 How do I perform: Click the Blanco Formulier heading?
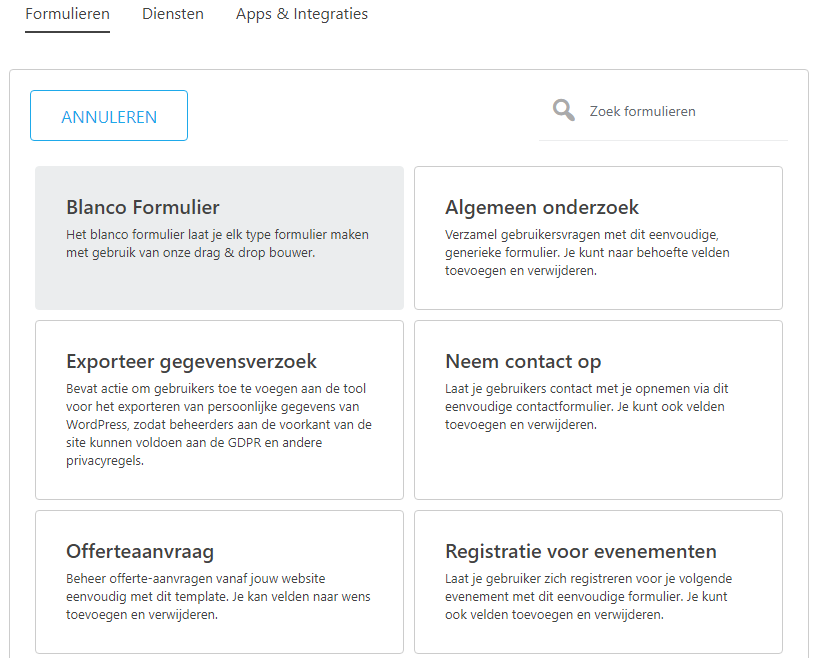pos(143,207)
